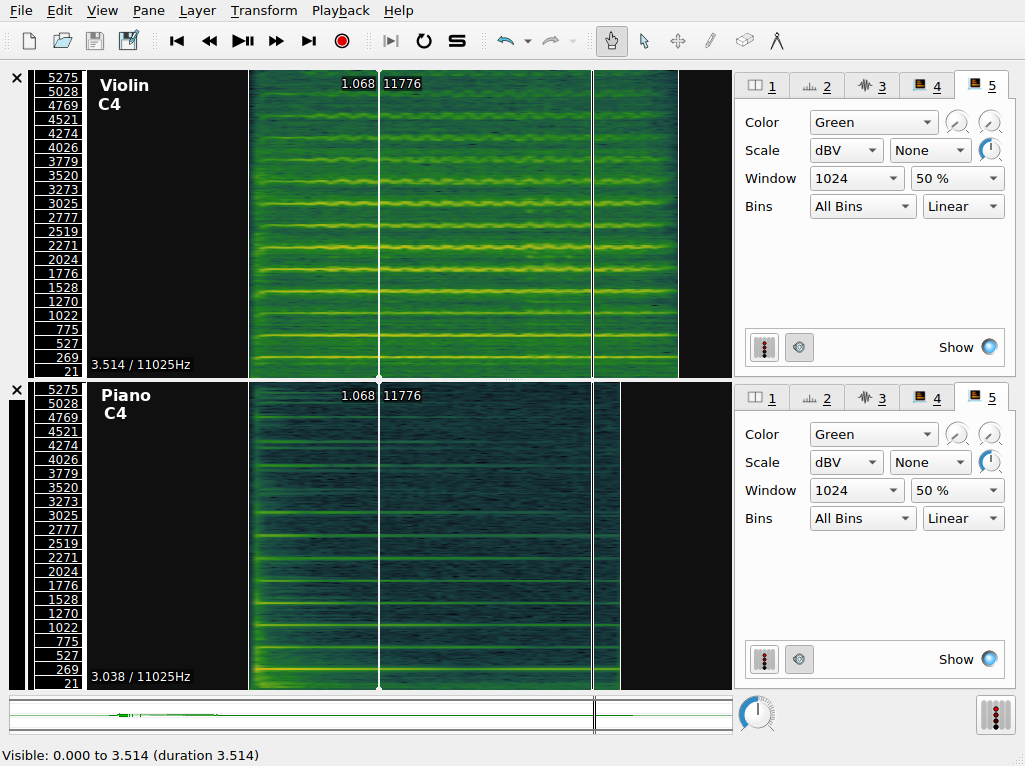Click the rewind playback button
1025x766 pixels.
209,41
